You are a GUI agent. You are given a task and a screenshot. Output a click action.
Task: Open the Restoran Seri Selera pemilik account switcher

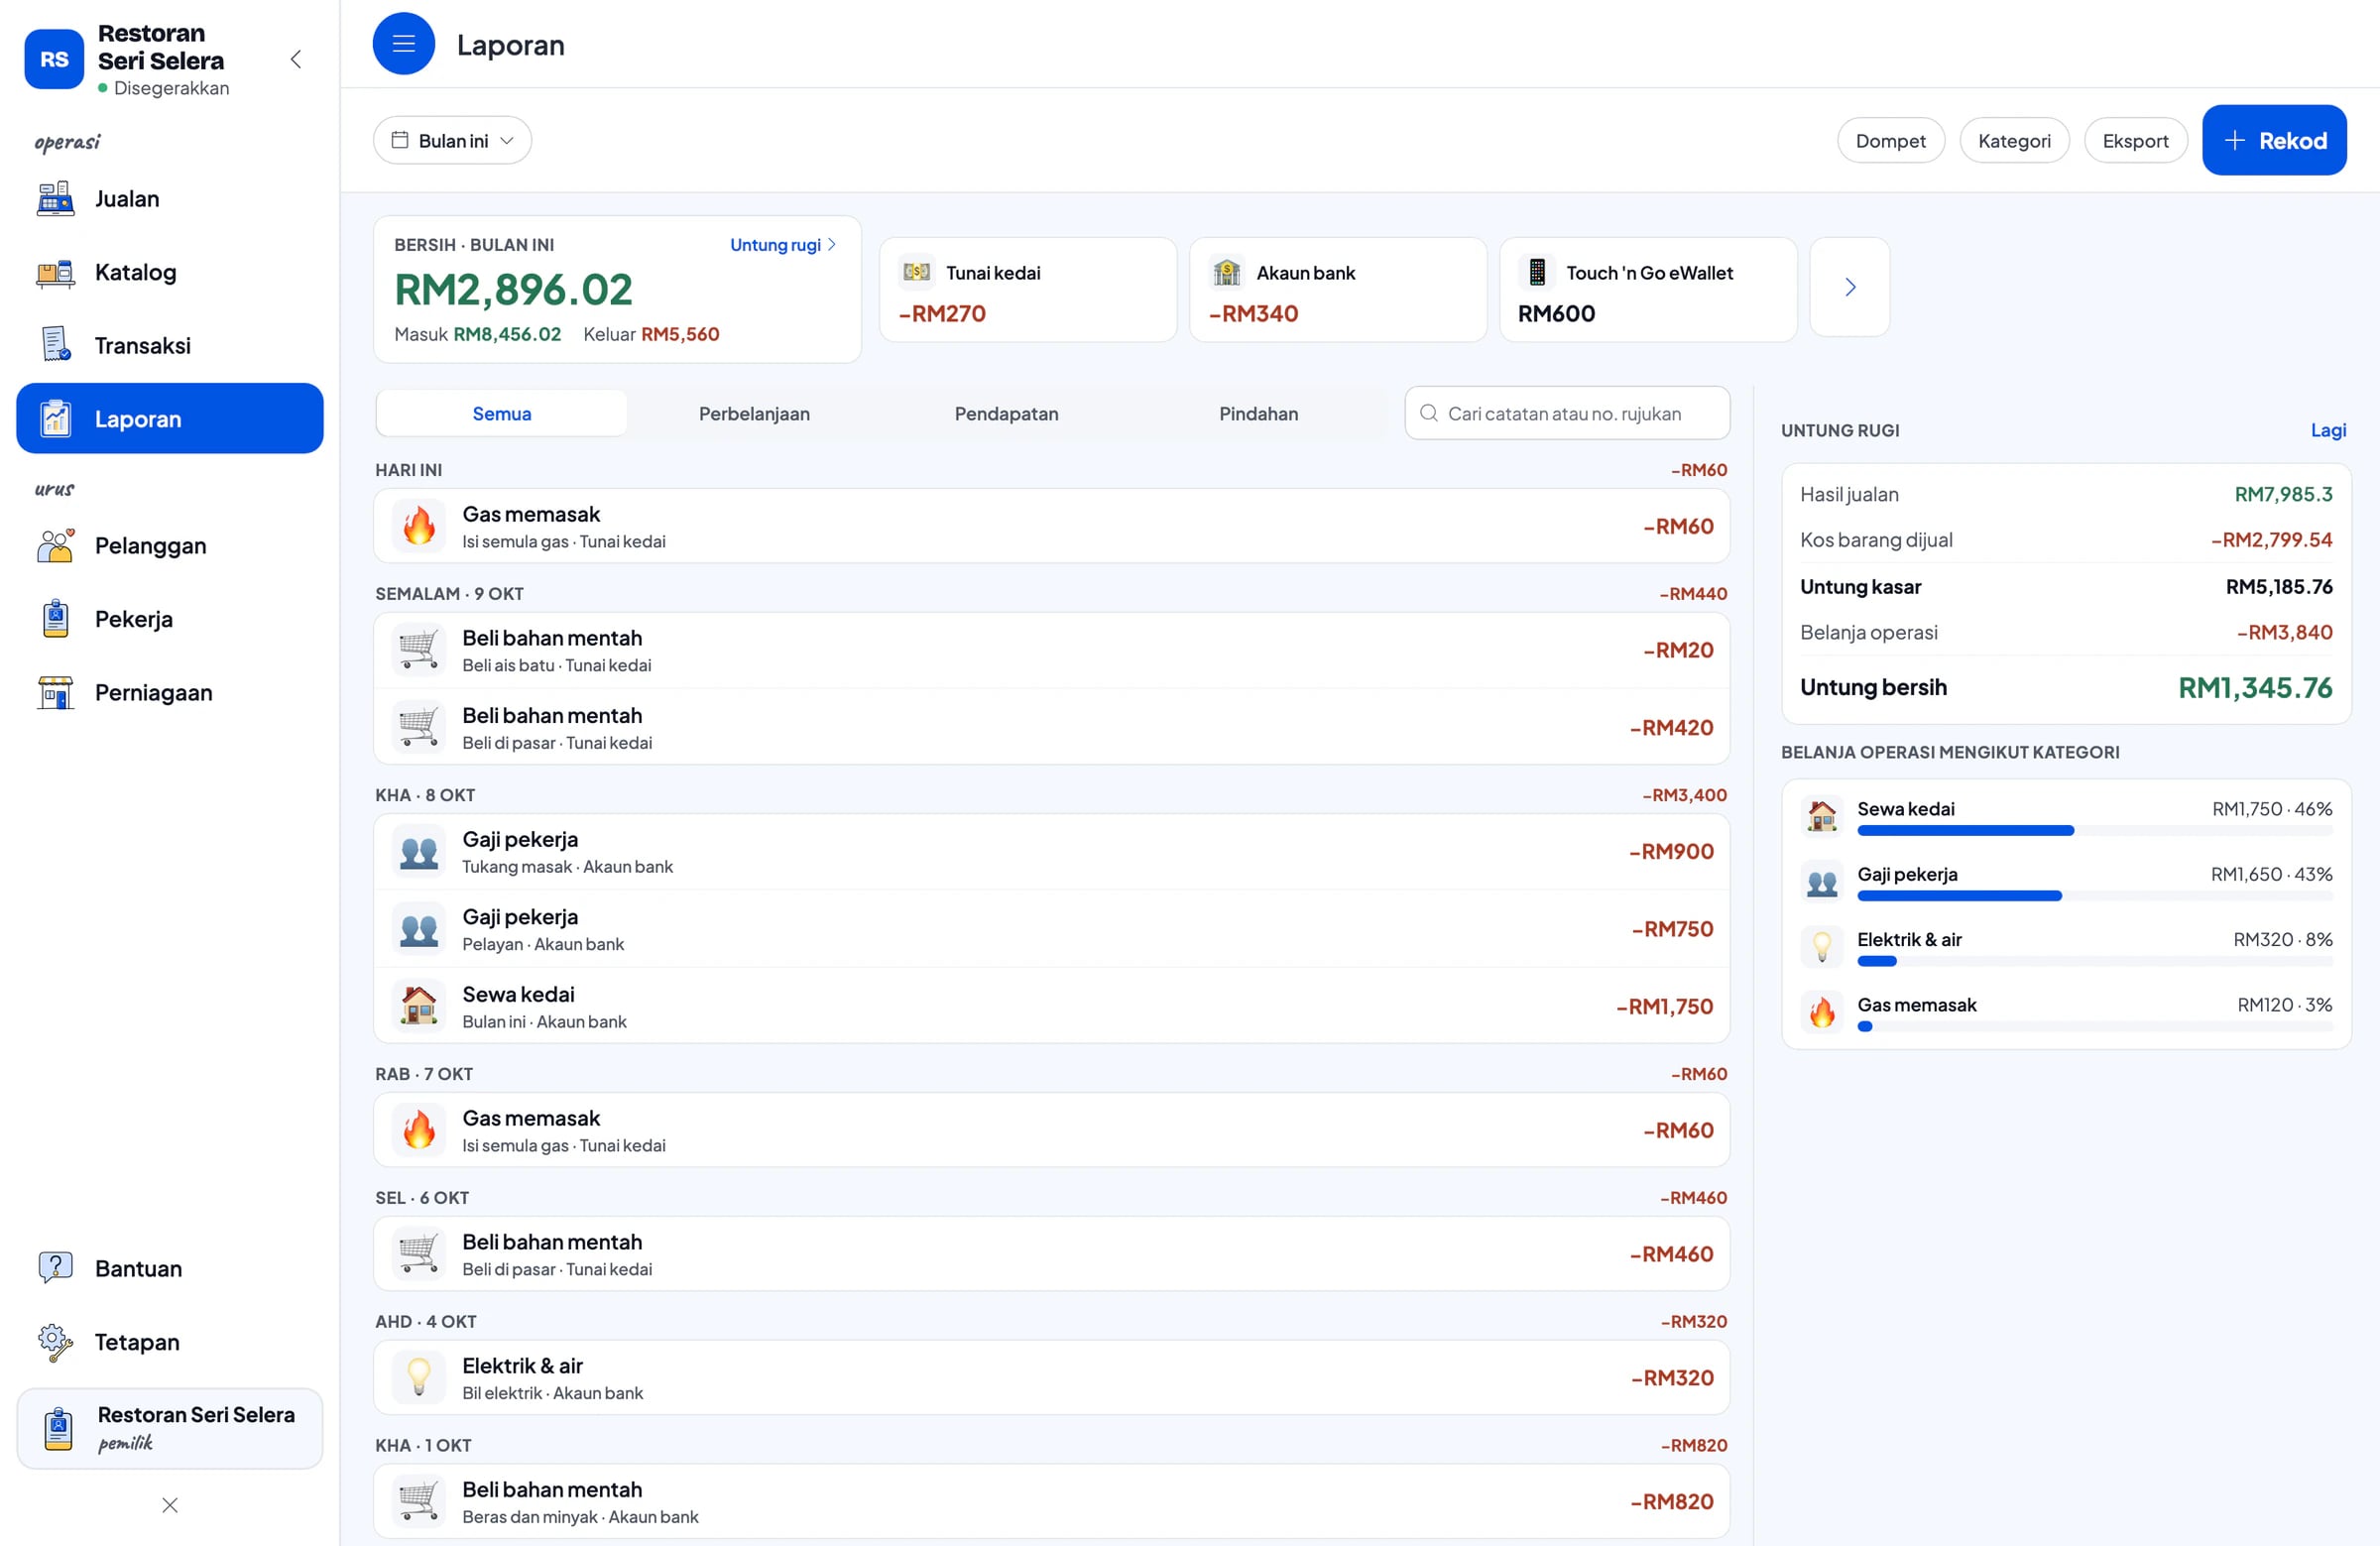[x=170, y=1428]
